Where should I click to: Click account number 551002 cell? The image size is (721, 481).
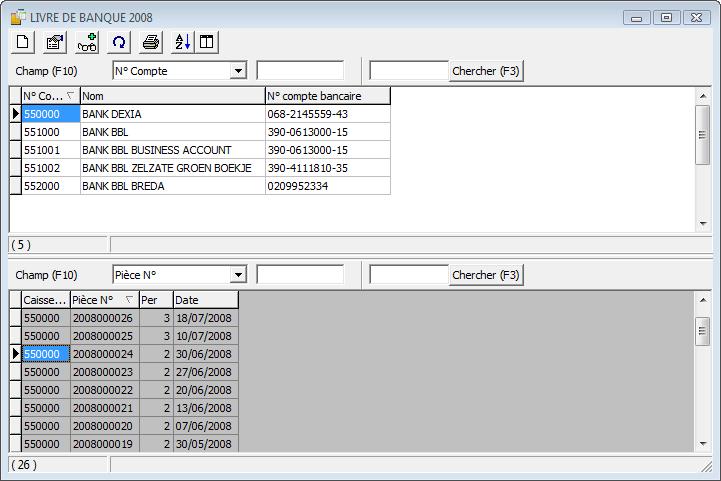tap(51, 168)
